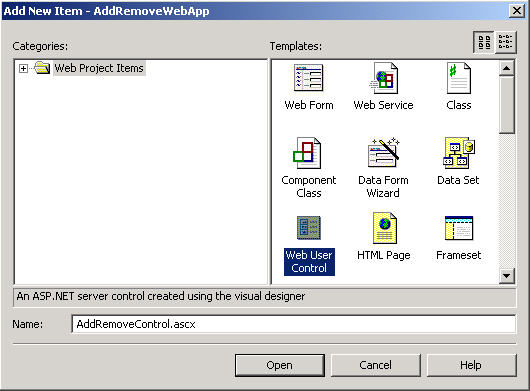
Task: Click the 'Web User Control' label text
Action: pos(309,262)
